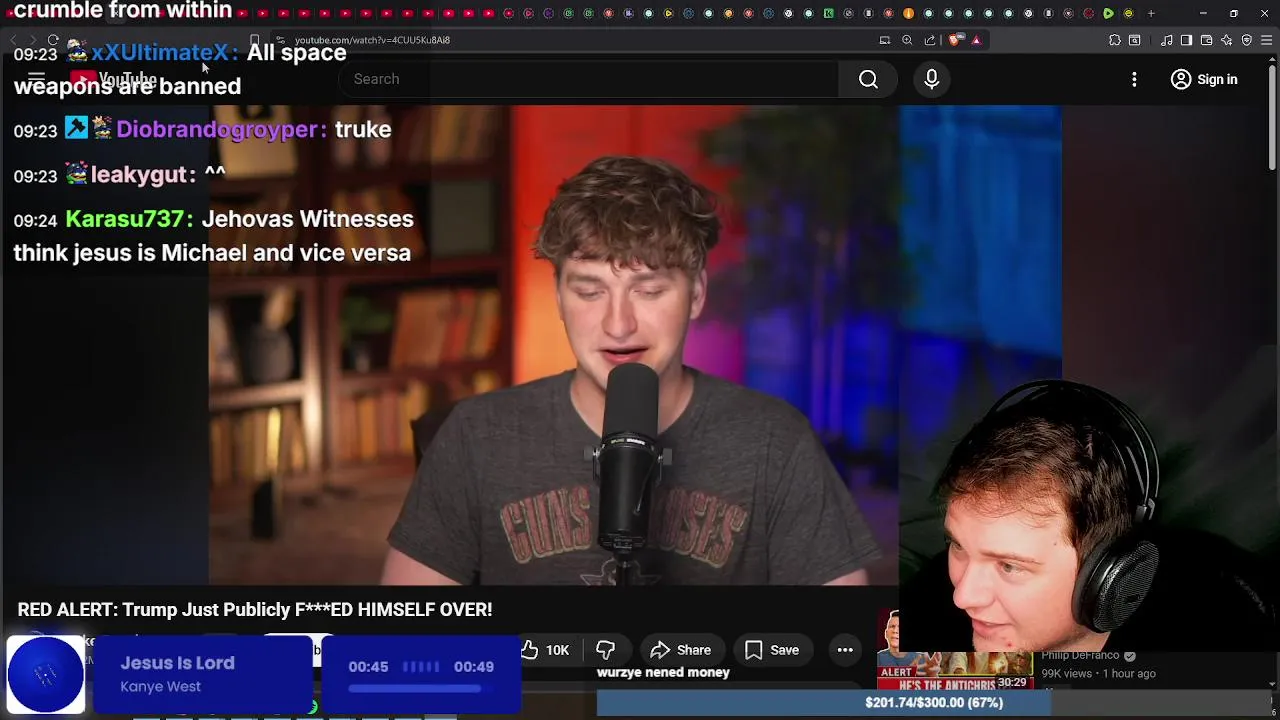Dislike the video using thumbs-down icon
The height and width of the screenshot is (720, 1280).
coord(605,650)
